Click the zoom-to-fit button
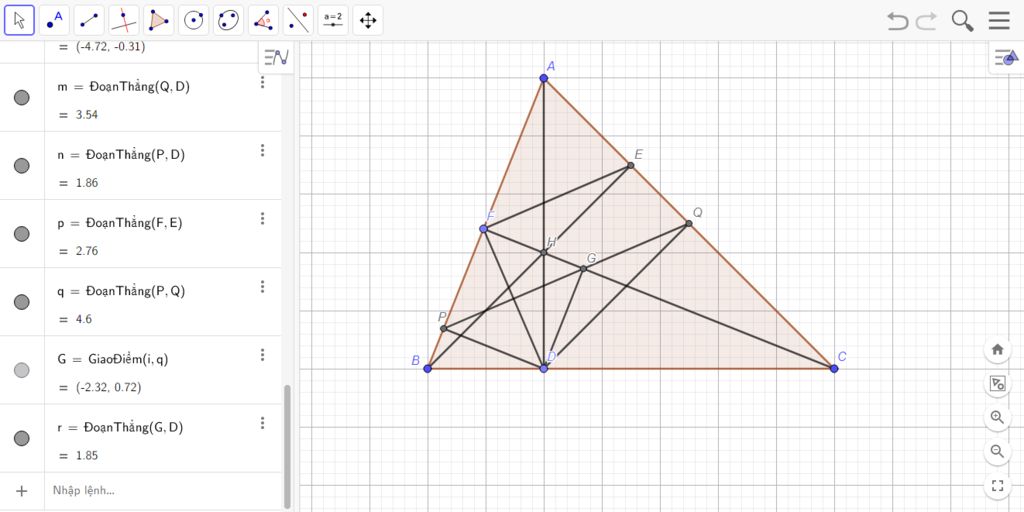 (997, 383)
